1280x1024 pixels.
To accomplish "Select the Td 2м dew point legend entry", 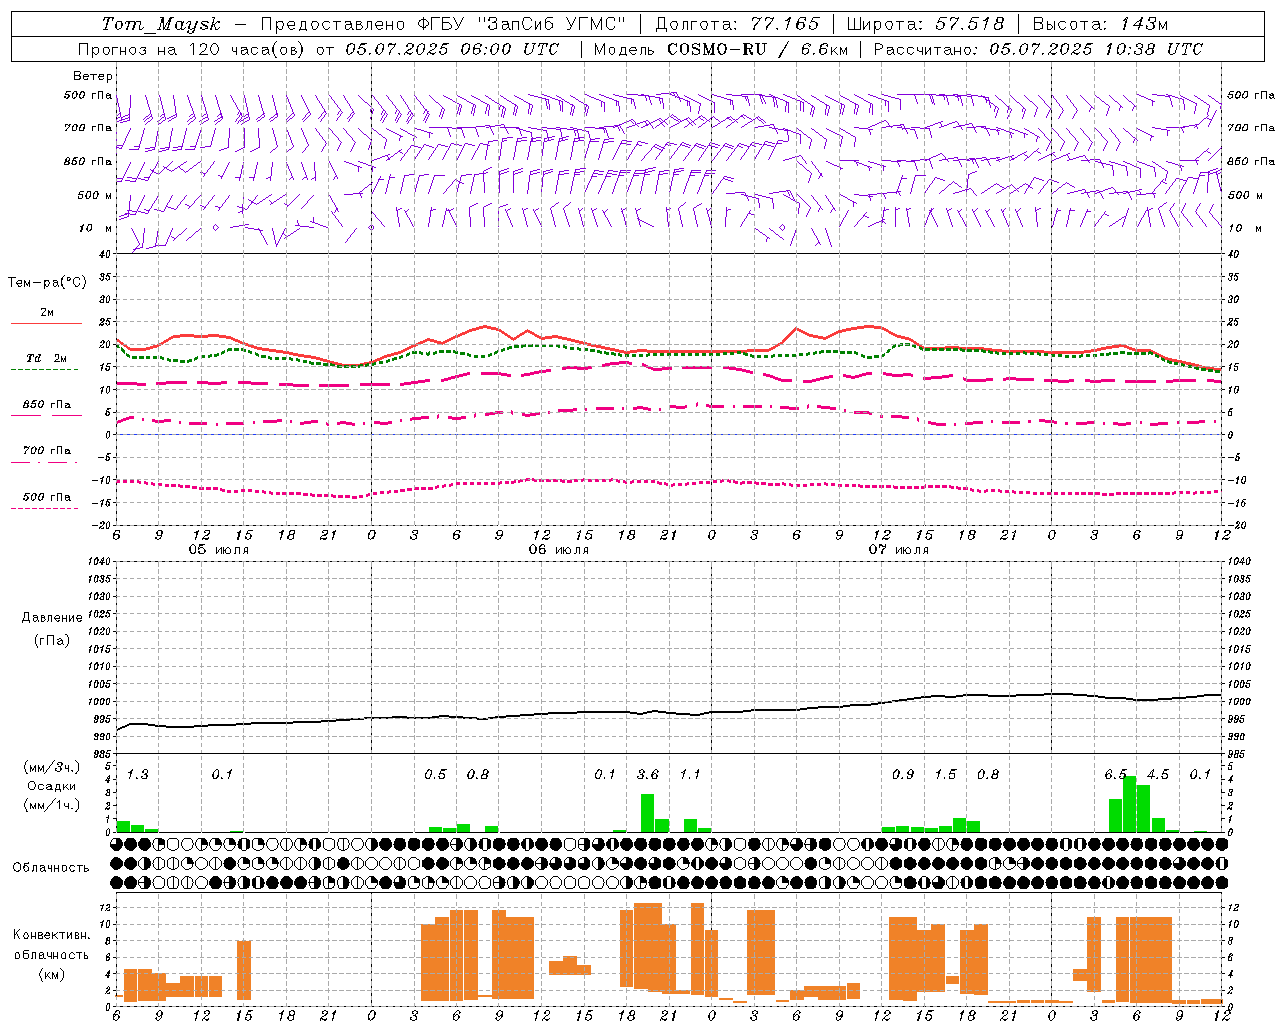I will [46, 358].
